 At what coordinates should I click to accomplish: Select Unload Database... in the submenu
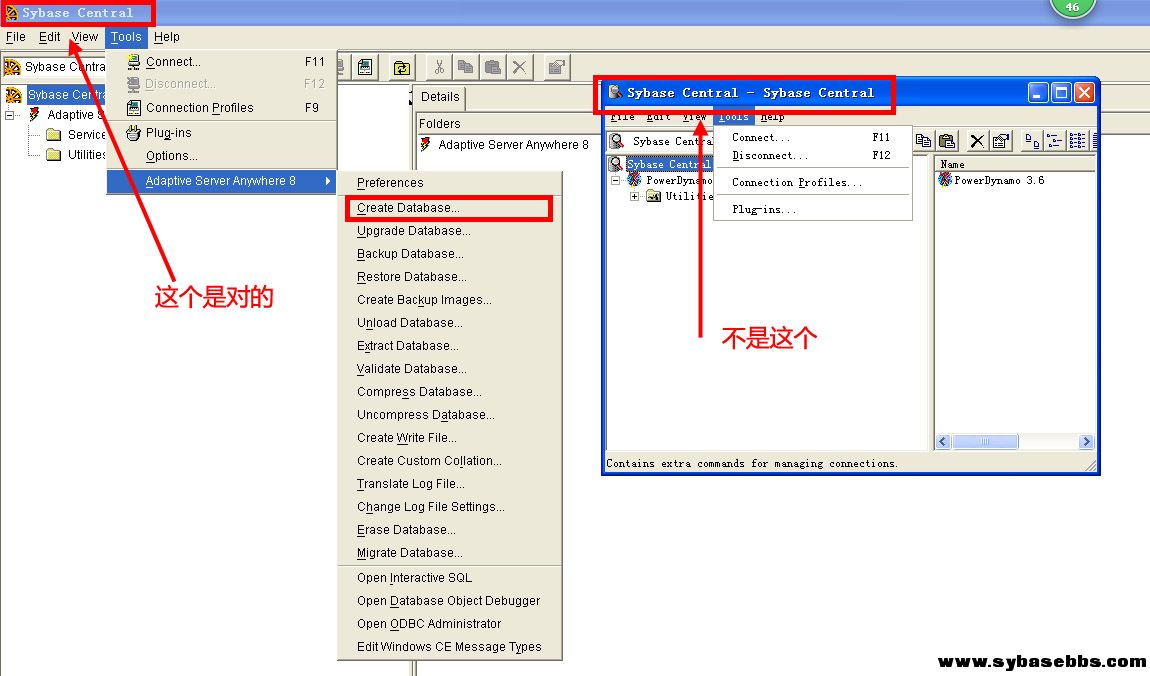click(x=450, y=323)
